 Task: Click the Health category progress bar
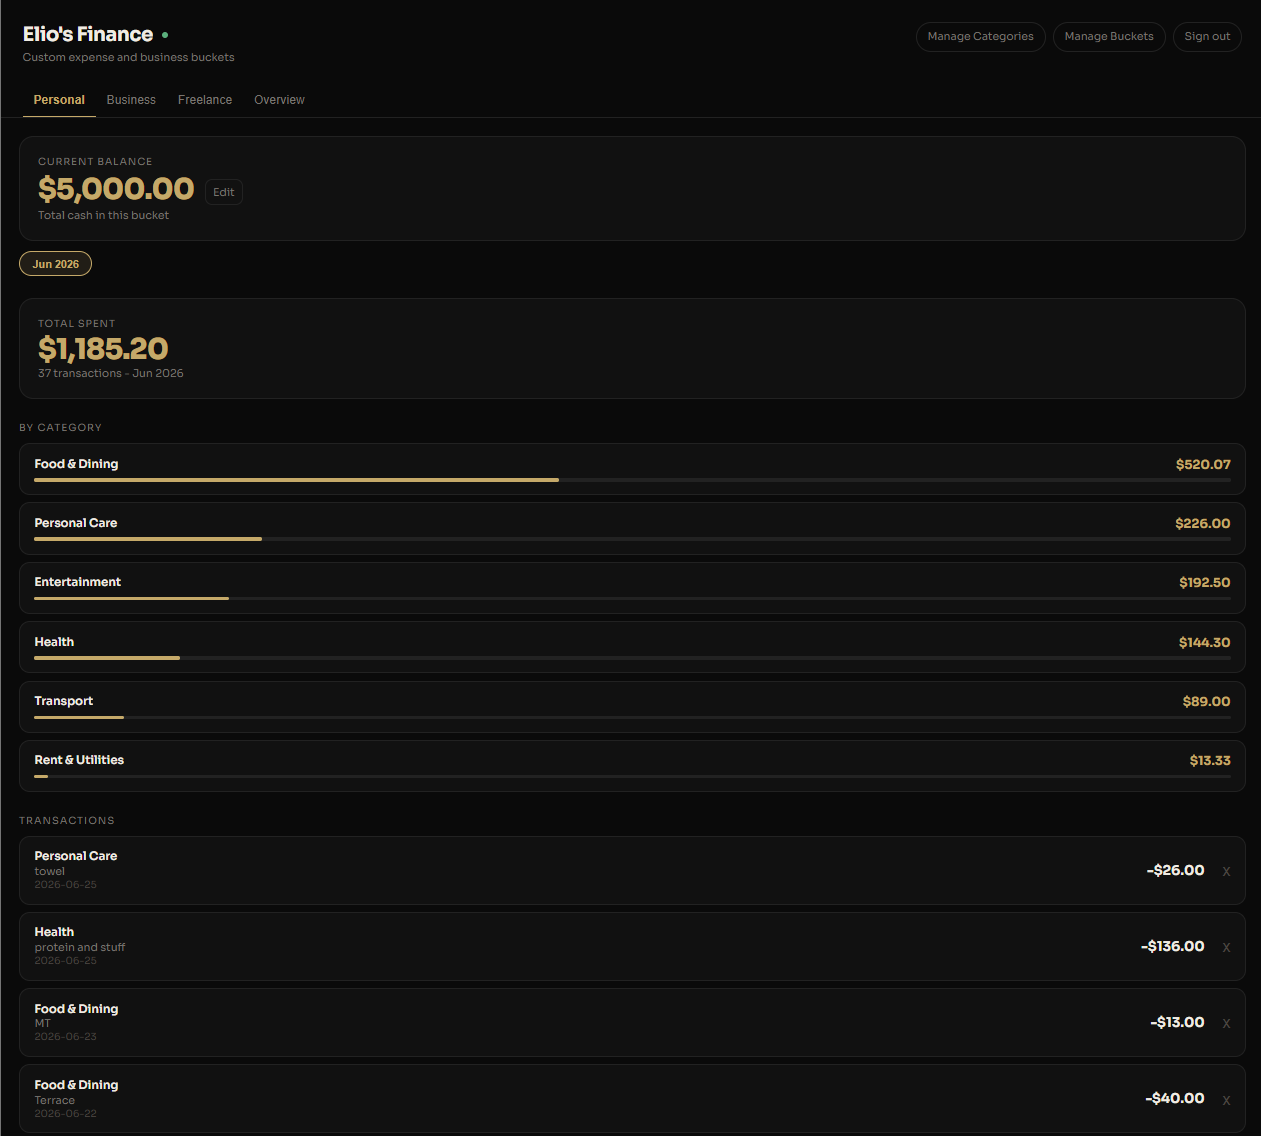pyautogui.click(x=632, y=658)
